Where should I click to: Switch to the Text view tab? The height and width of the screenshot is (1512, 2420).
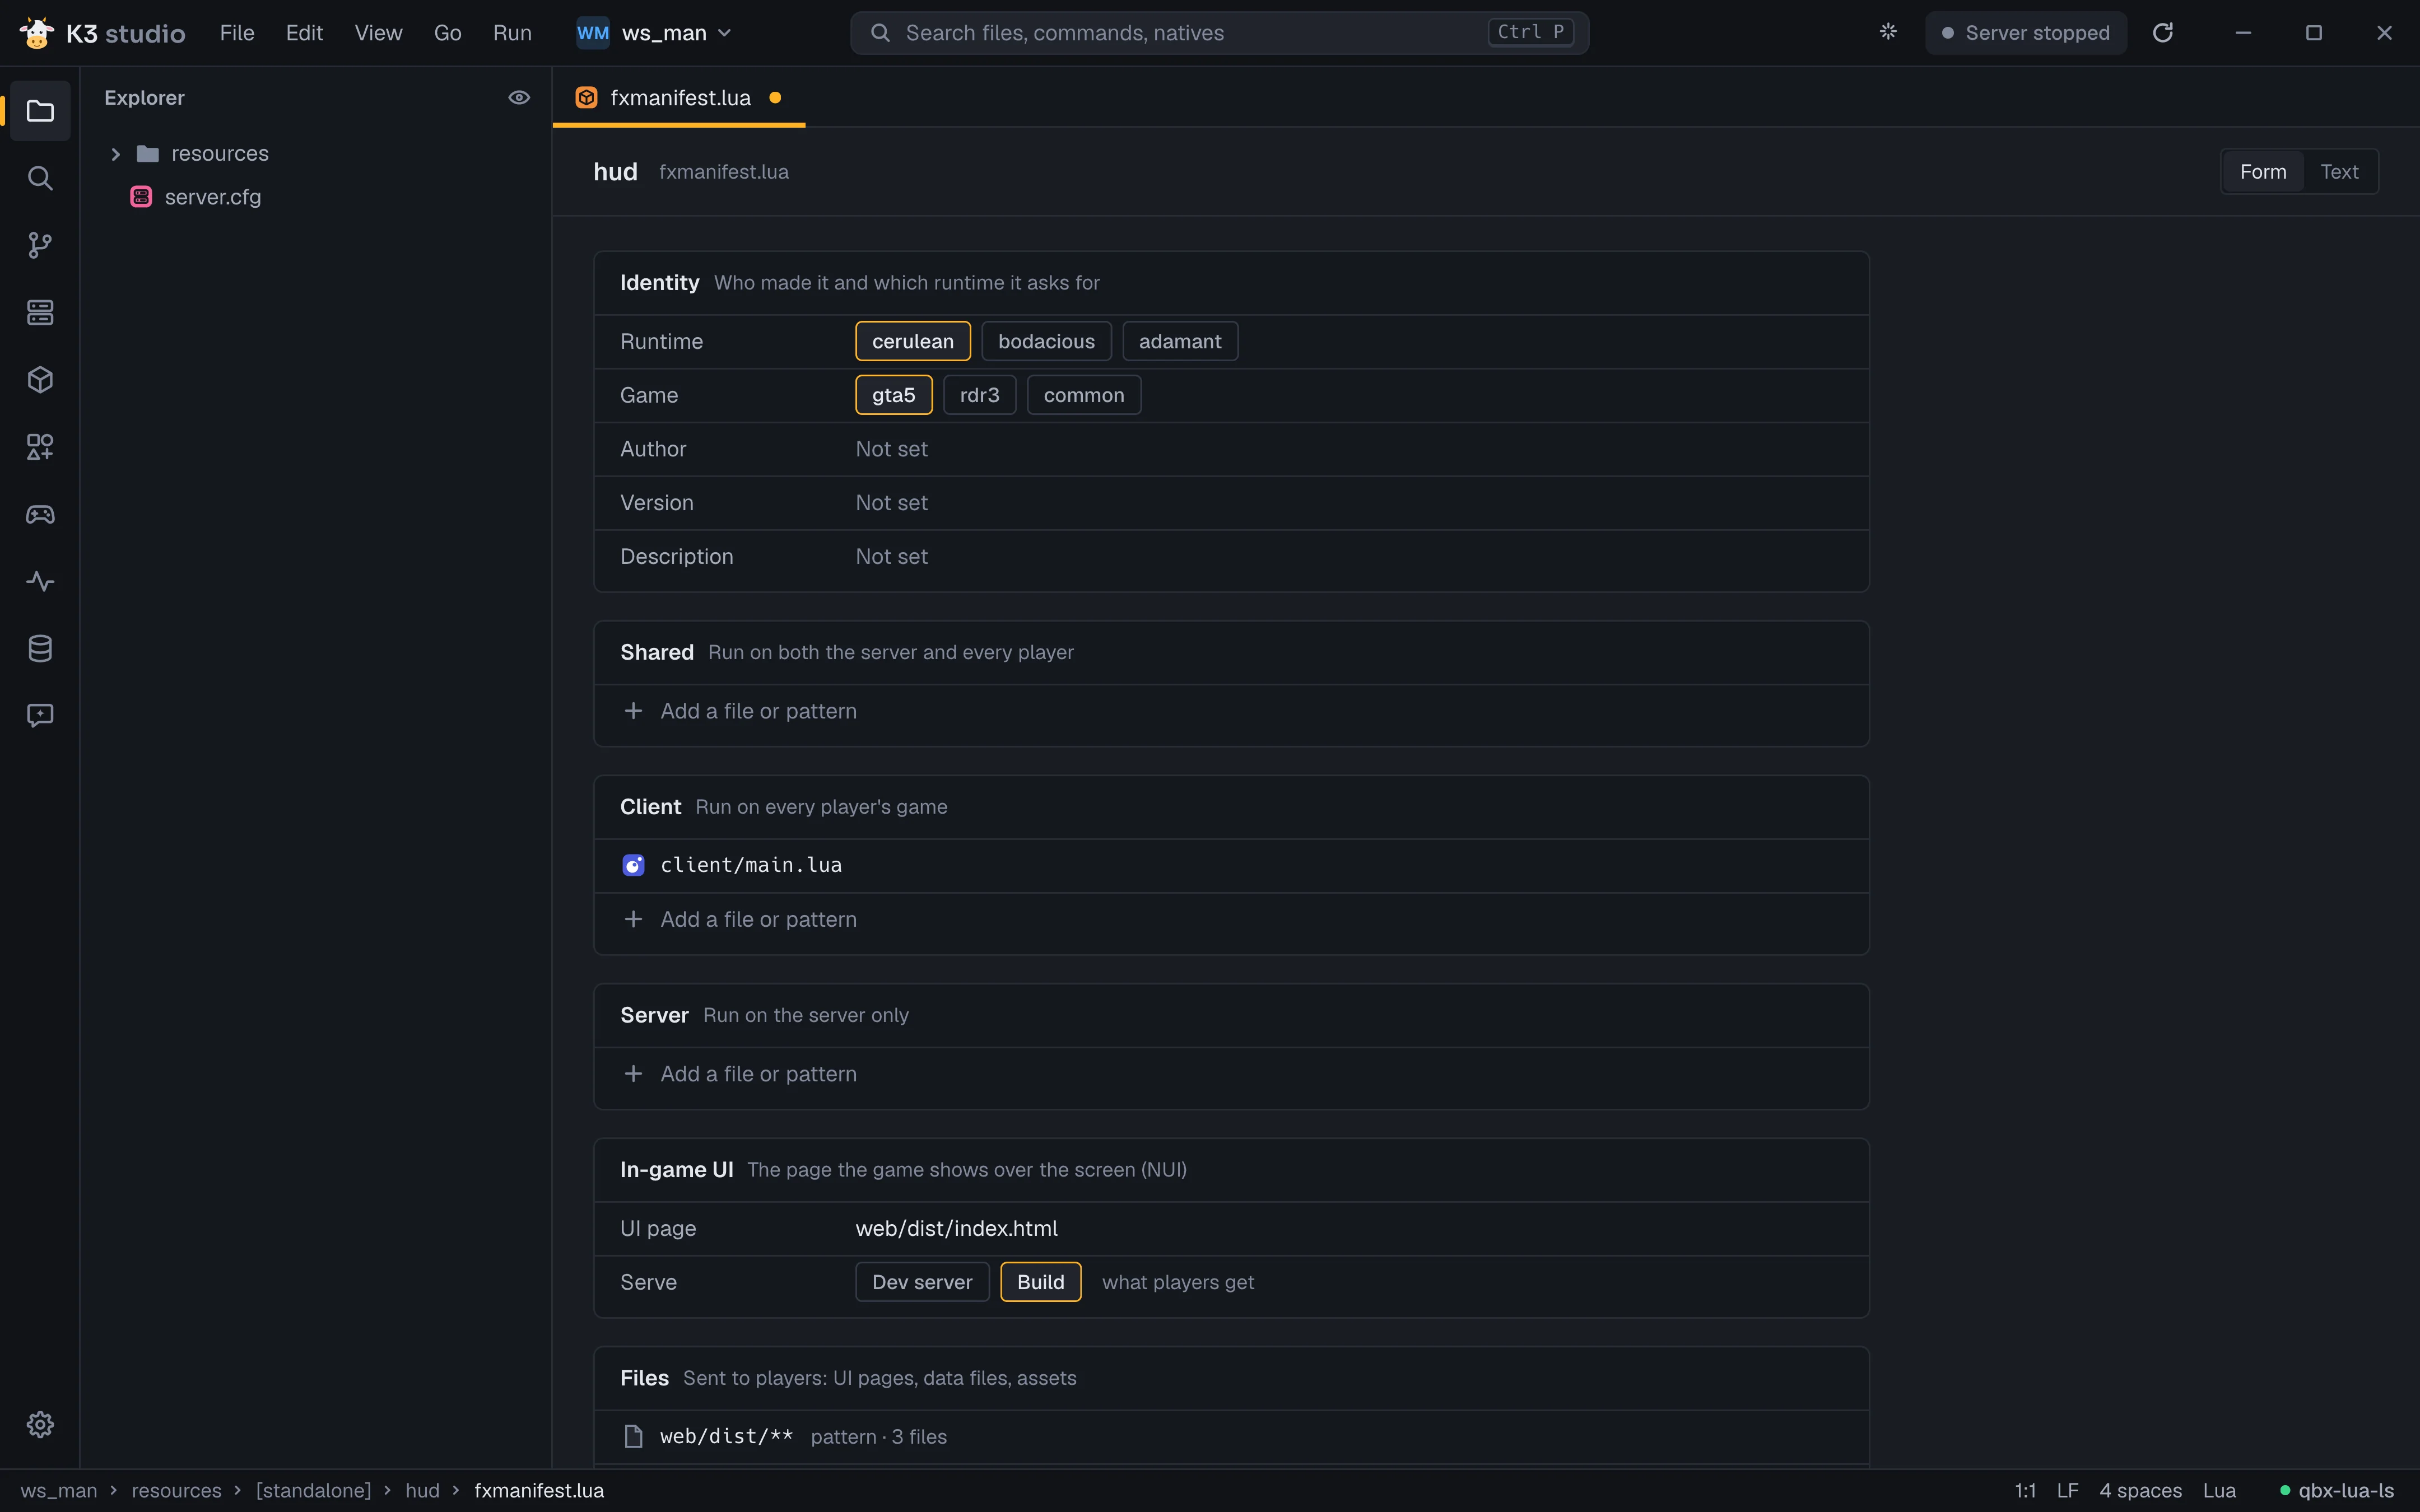click(2339, 172)
